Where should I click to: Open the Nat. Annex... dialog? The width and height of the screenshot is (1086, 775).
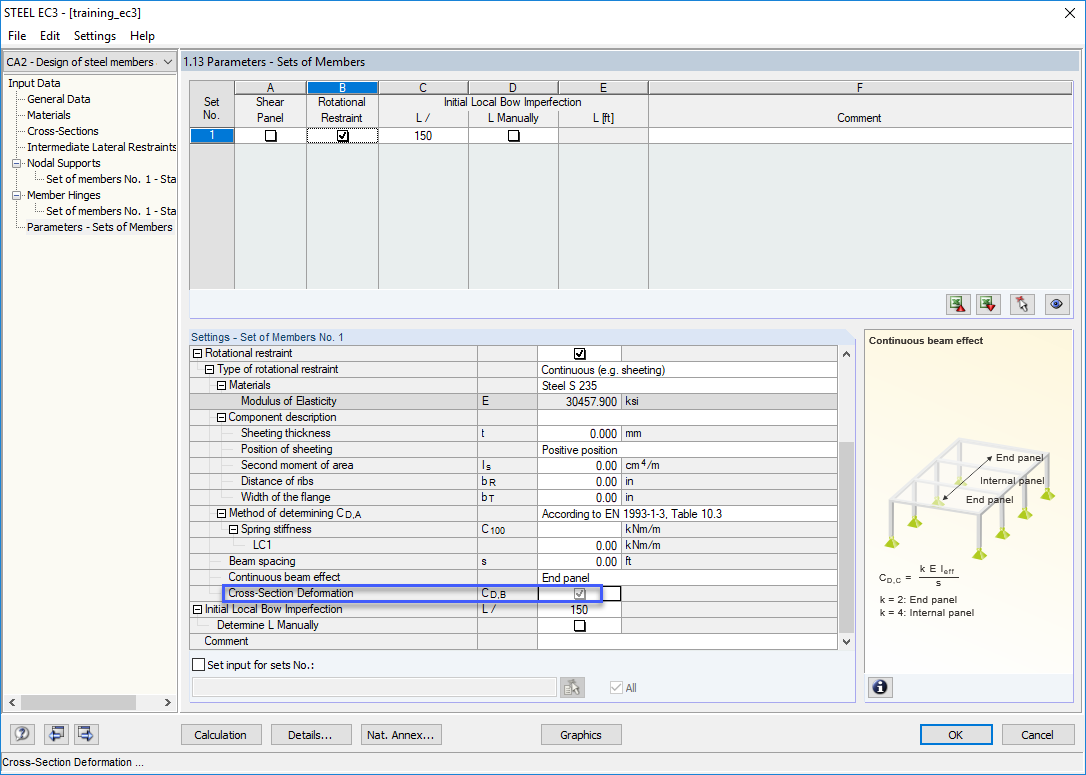[x=400, y=735]
